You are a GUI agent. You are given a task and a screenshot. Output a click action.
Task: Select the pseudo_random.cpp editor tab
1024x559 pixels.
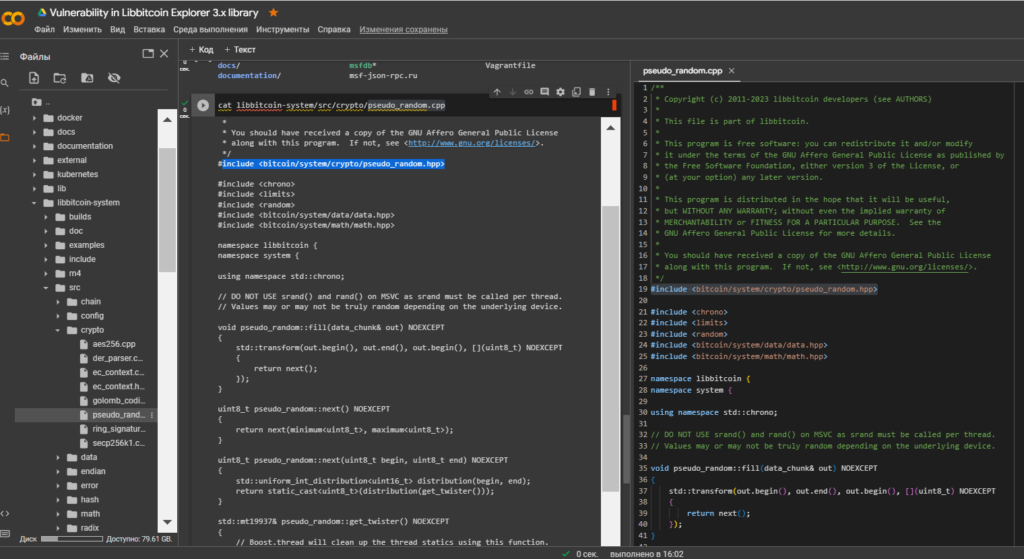[682, 71]
